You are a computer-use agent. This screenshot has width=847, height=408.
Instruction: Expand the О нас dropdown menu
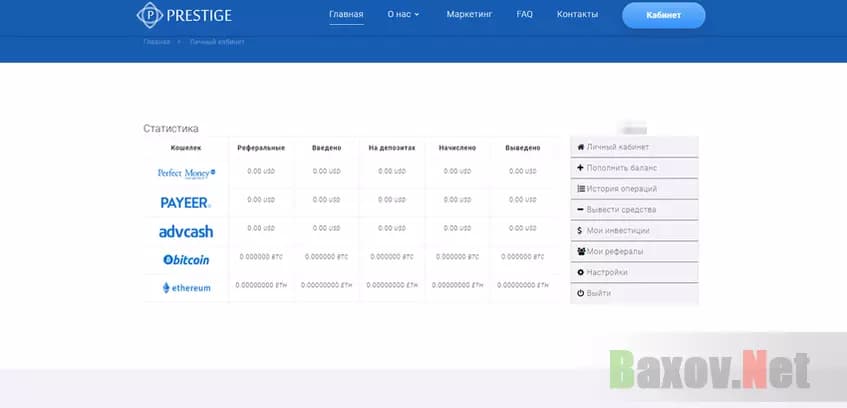point(403,15)
